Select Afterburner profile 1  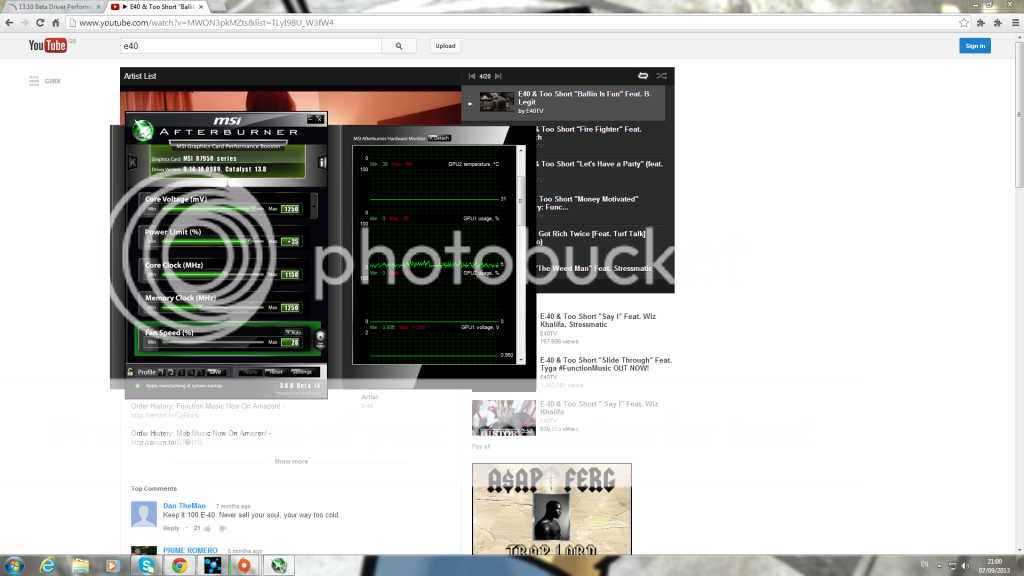[162, 372]
